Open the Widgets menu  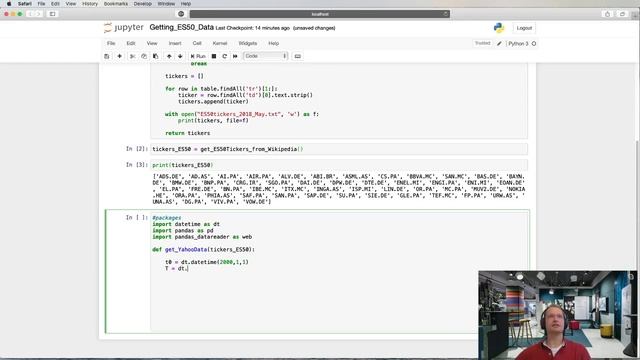click(248, 43)
